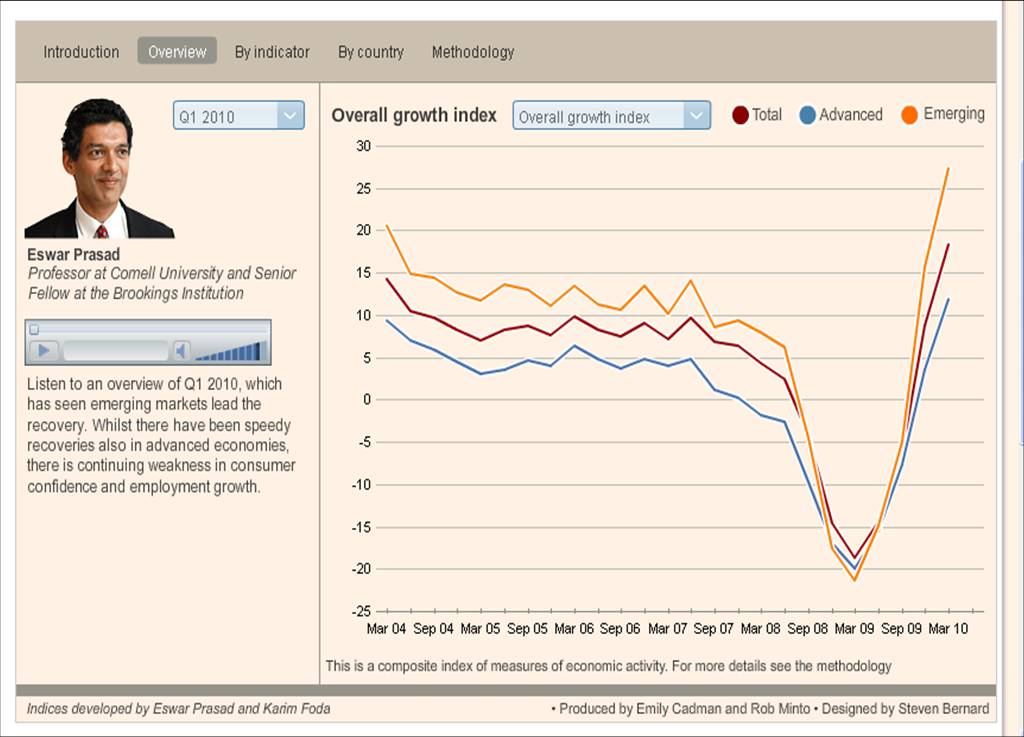This screenshot has width=1024, height=737.
Task: Go to the By country tab
Action: click(x=371, y=52)
